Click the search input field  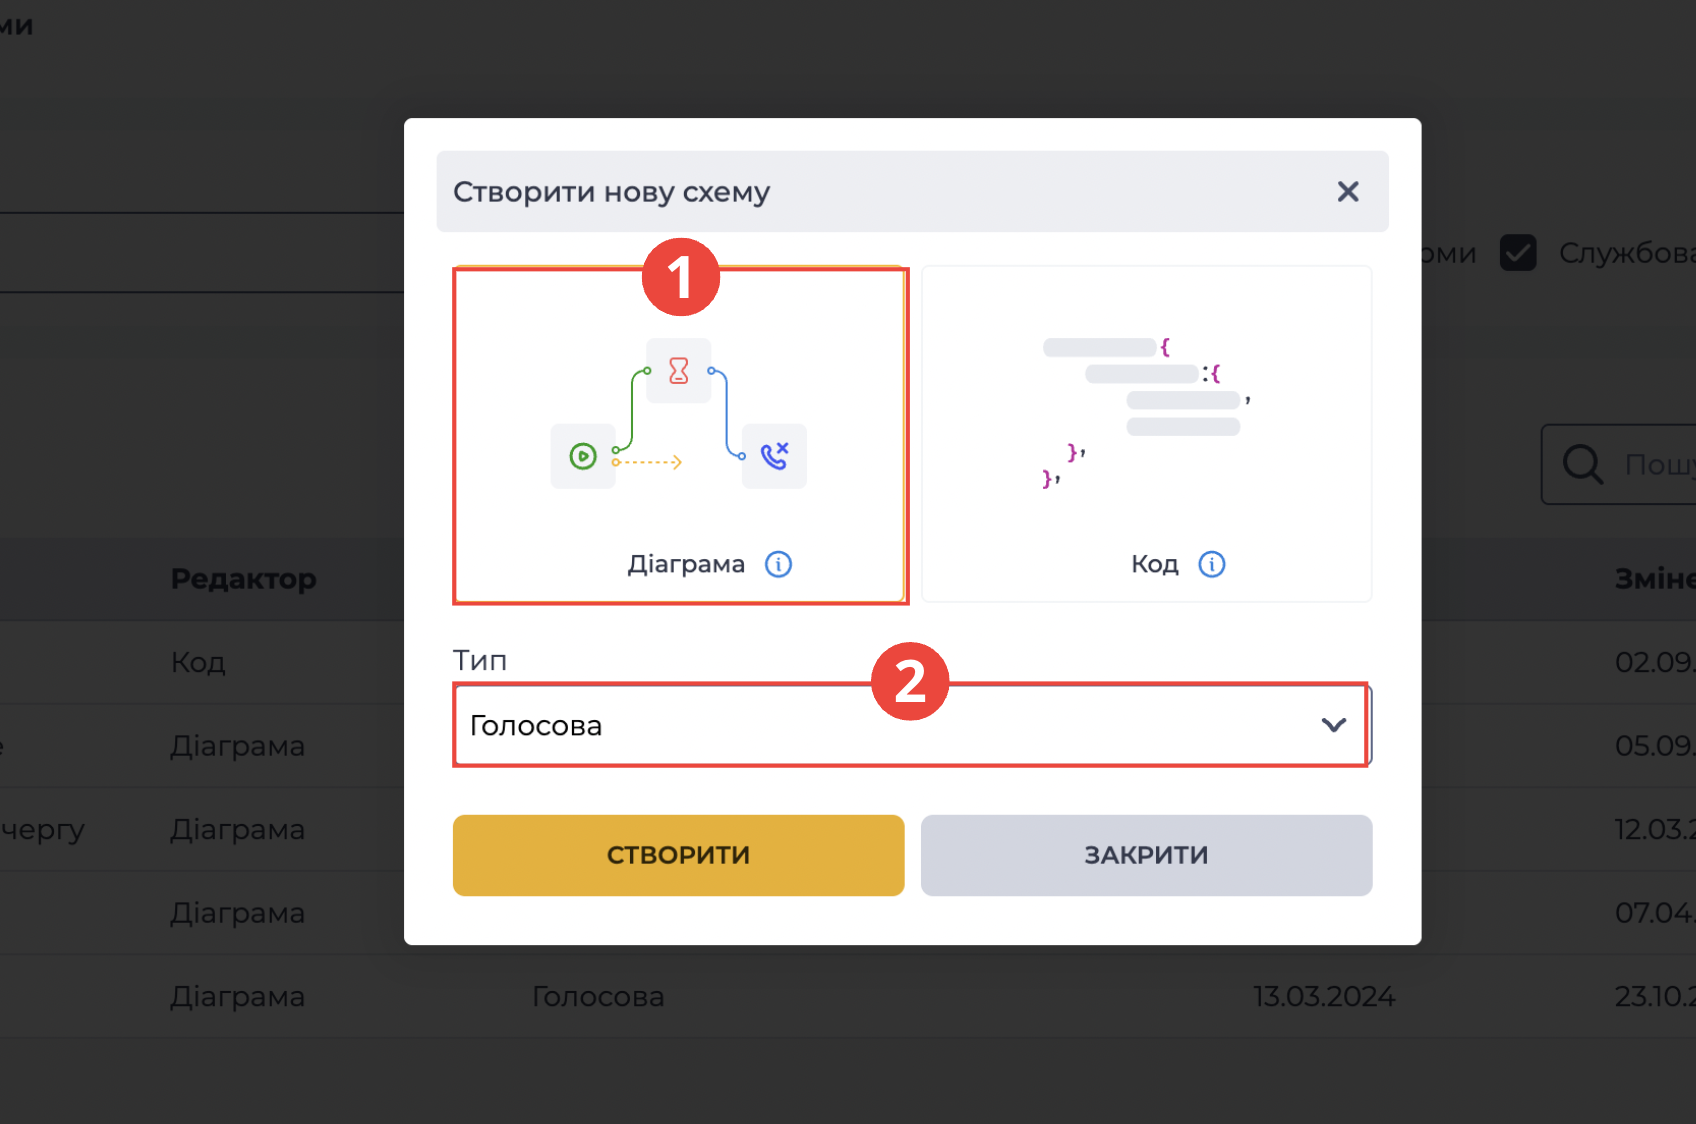(1619, 464)
